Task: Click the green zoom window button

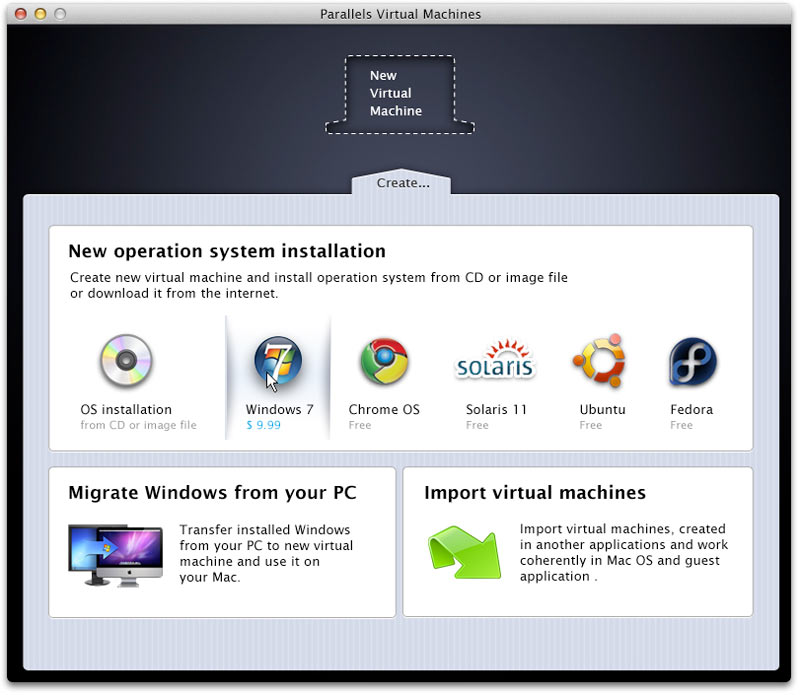Action: [60, 14]
